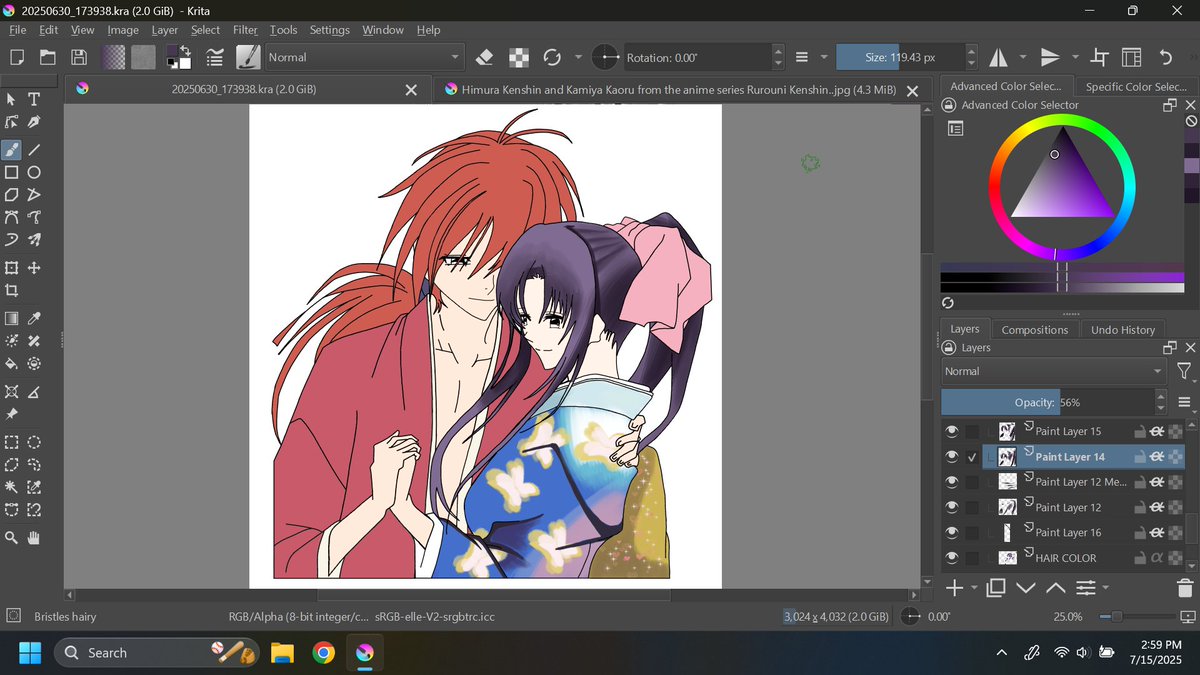Open vertical mirror tool dropdown arrow
1200x675 pixels.
pos(1074,57)
